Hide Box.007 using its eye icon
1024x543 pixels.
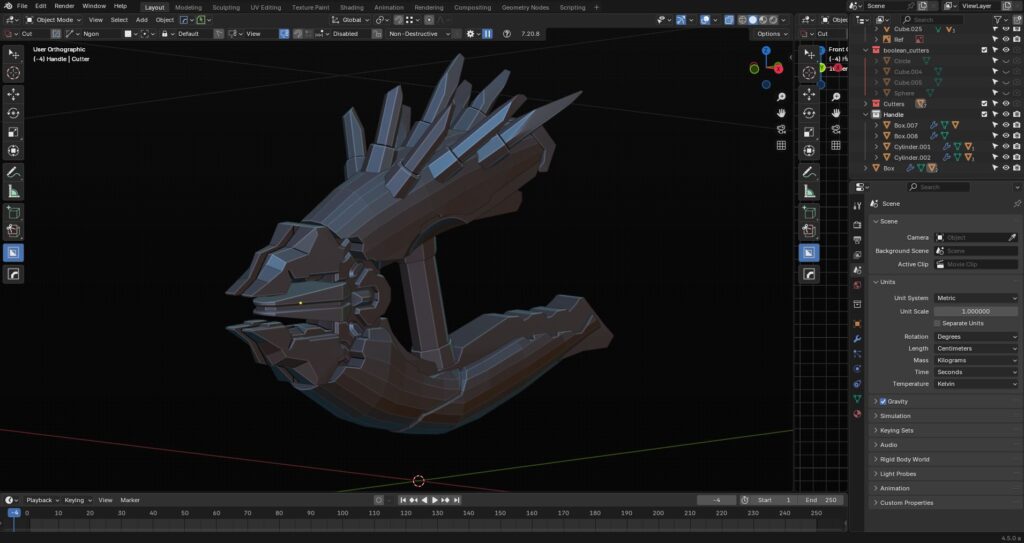[x=1005, y=125]
